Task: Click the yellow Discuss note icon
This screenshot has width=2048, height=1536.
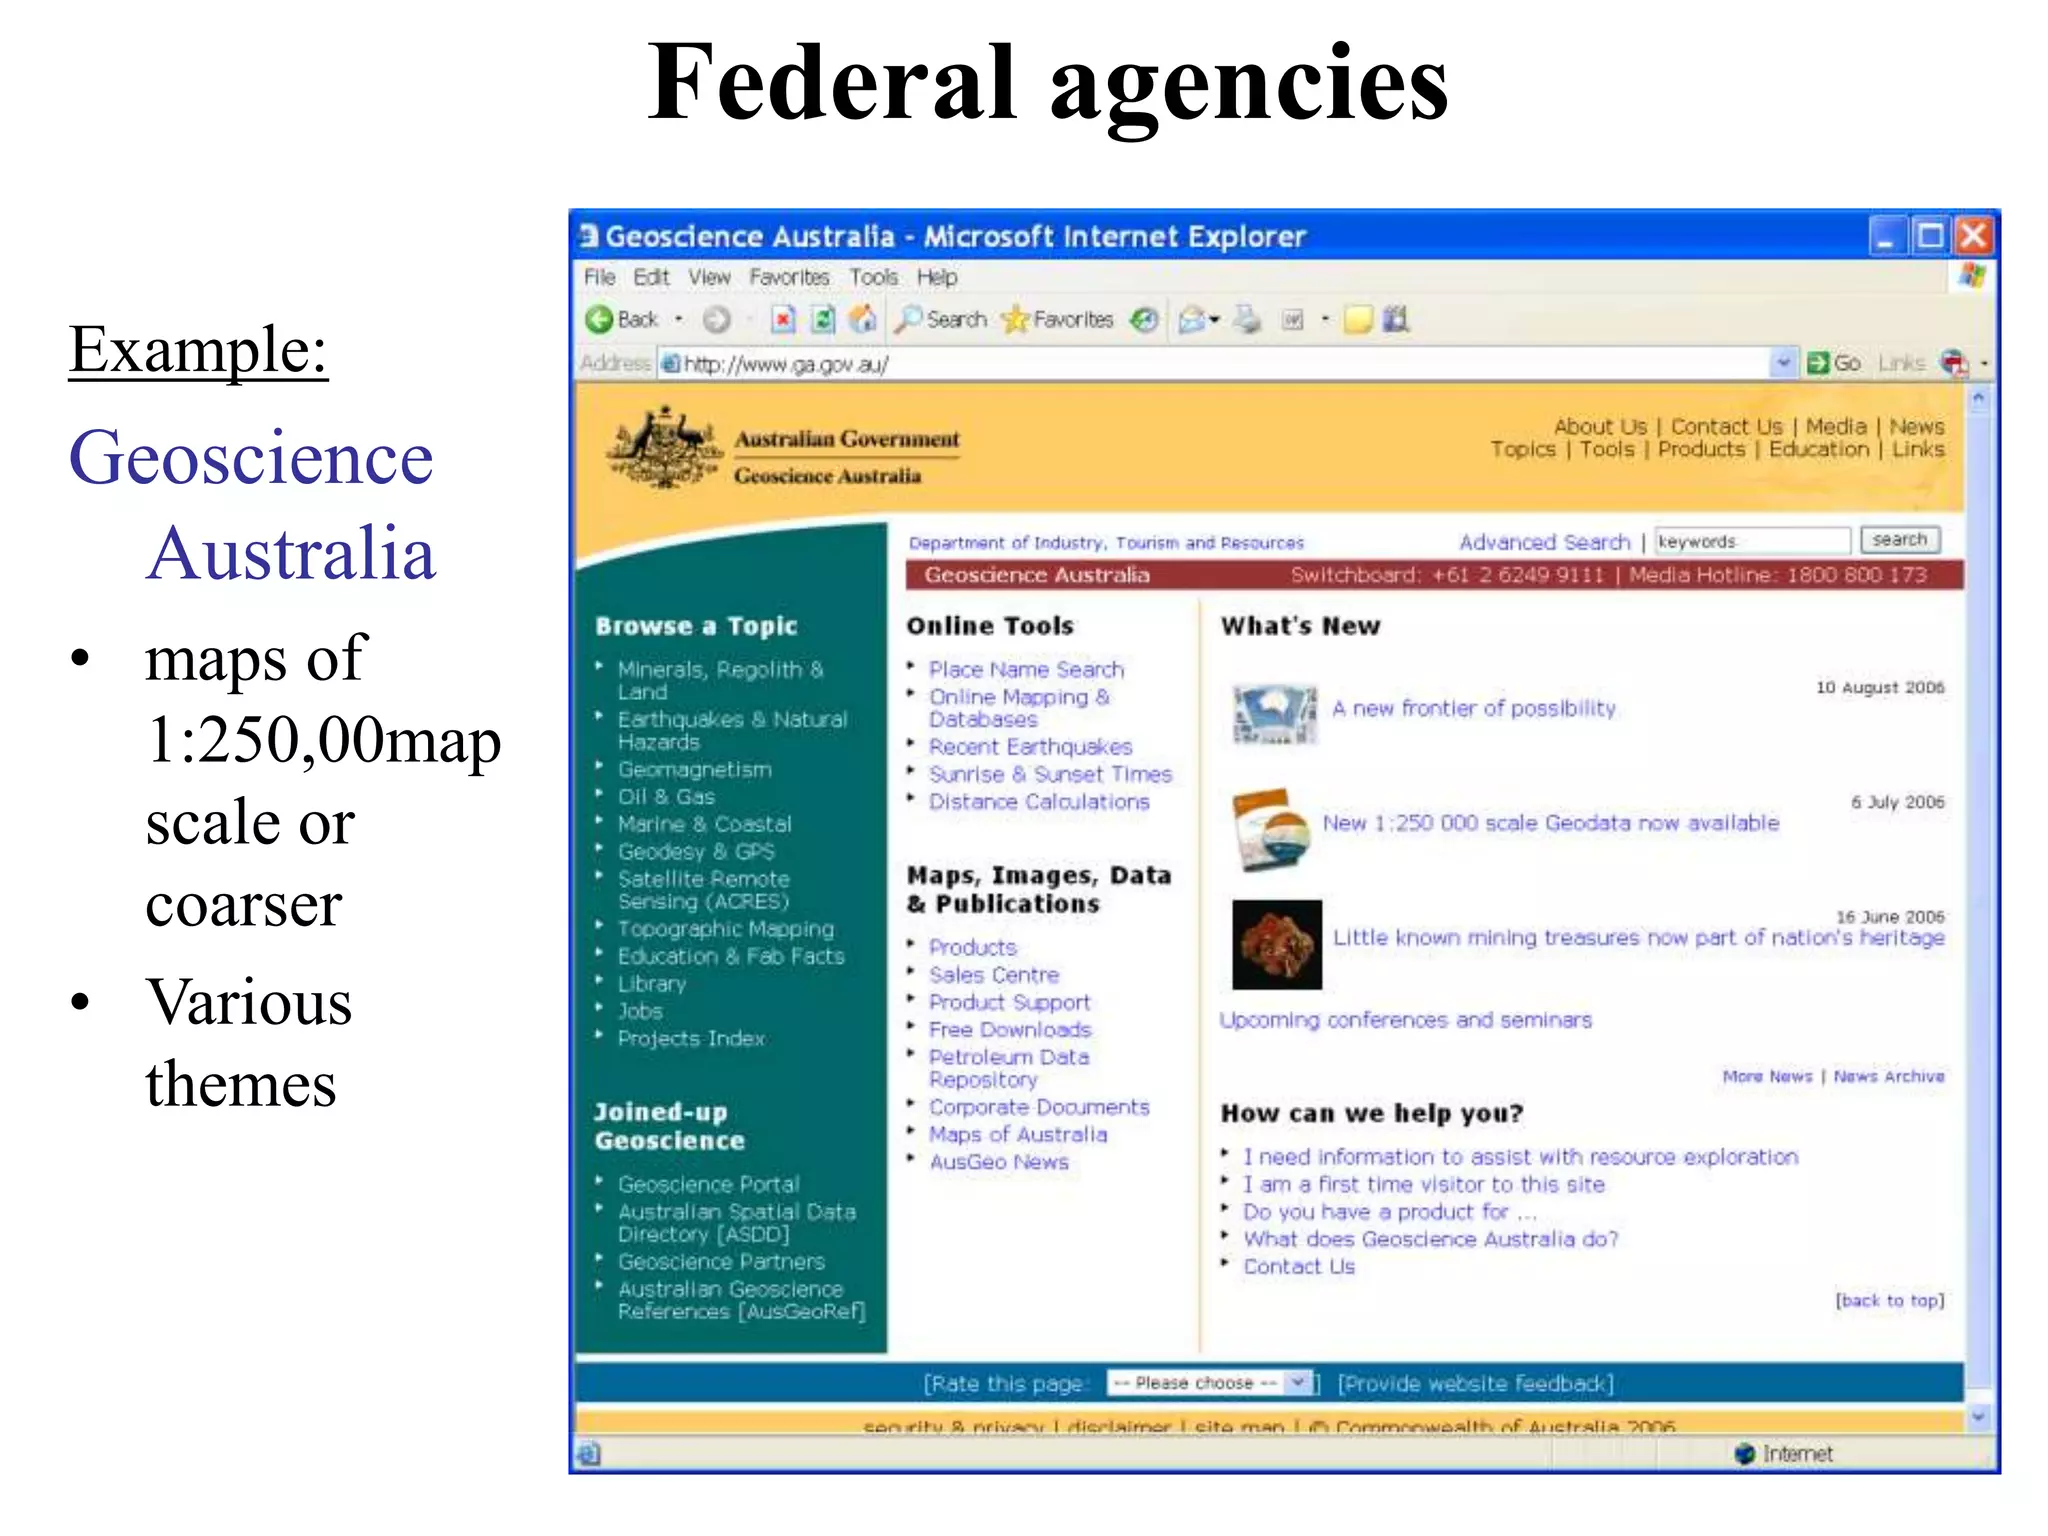Action: pyautogui.click(x=1358, y=320)
